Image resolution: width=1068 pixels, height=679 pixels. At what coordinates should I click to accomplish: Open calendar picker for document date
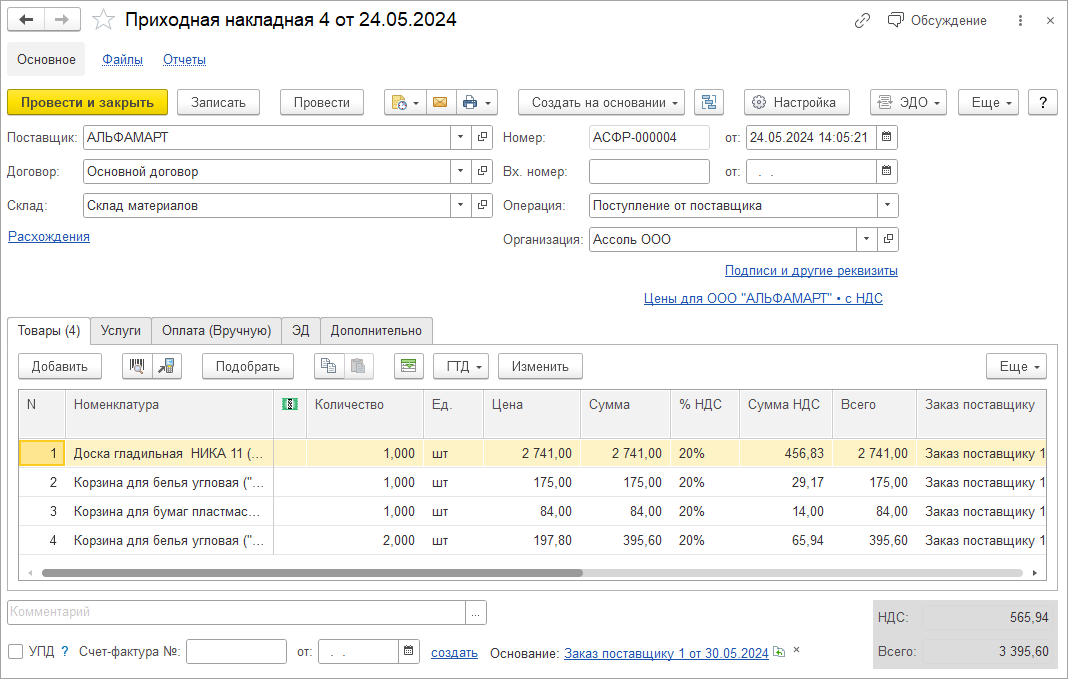[x=887, y=137]
